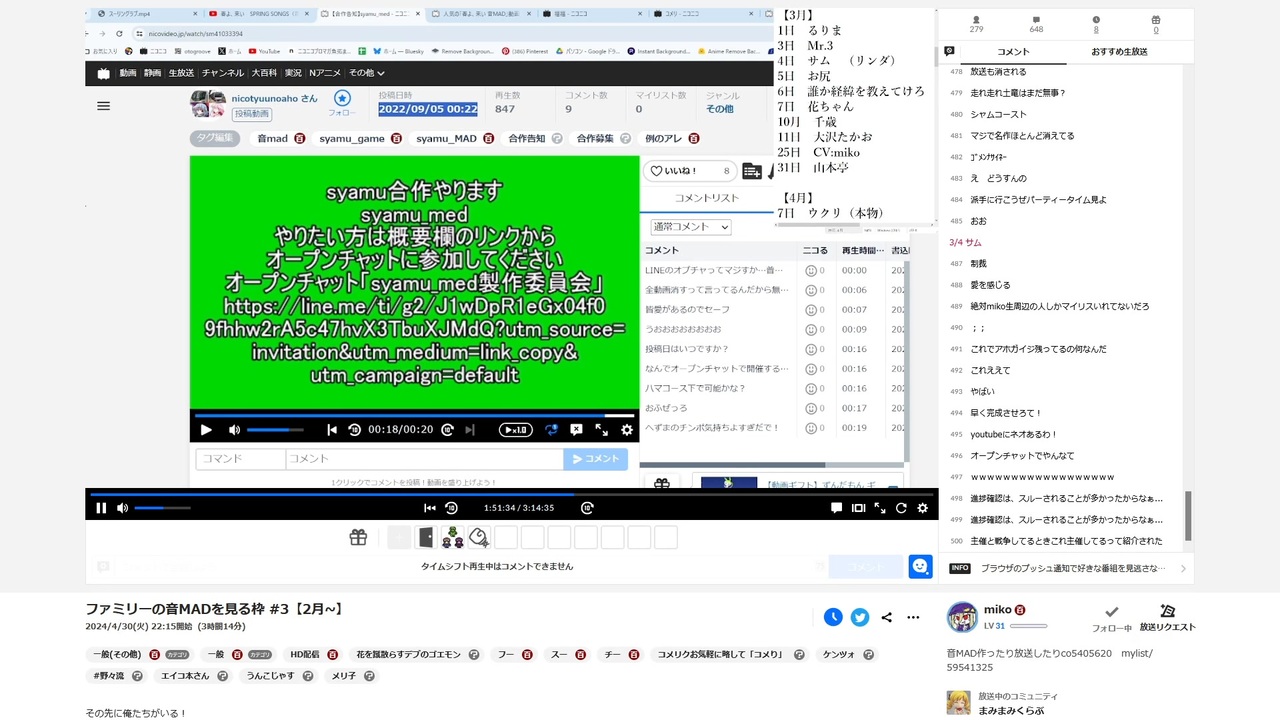Jump embedded video to start
The height and width of the screenshot is (720, 1280).
pyautogui.click(x=332, y=430)
